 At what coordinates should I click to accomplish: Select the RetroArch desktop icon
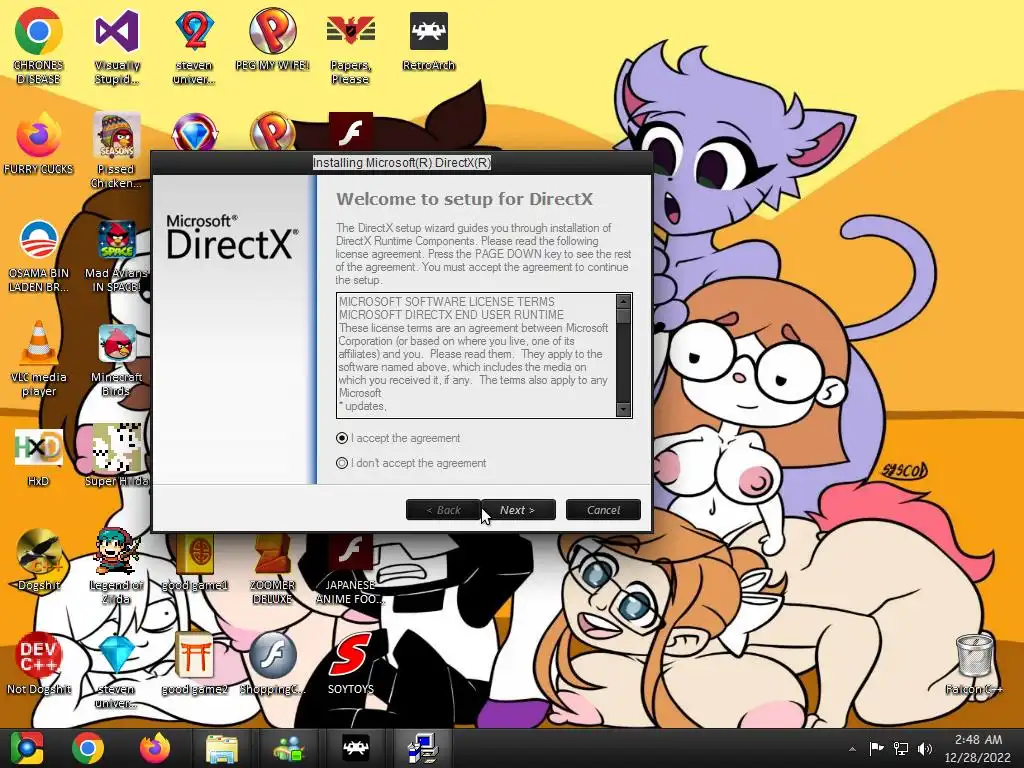pyautogui.click(x=428, y=39)
